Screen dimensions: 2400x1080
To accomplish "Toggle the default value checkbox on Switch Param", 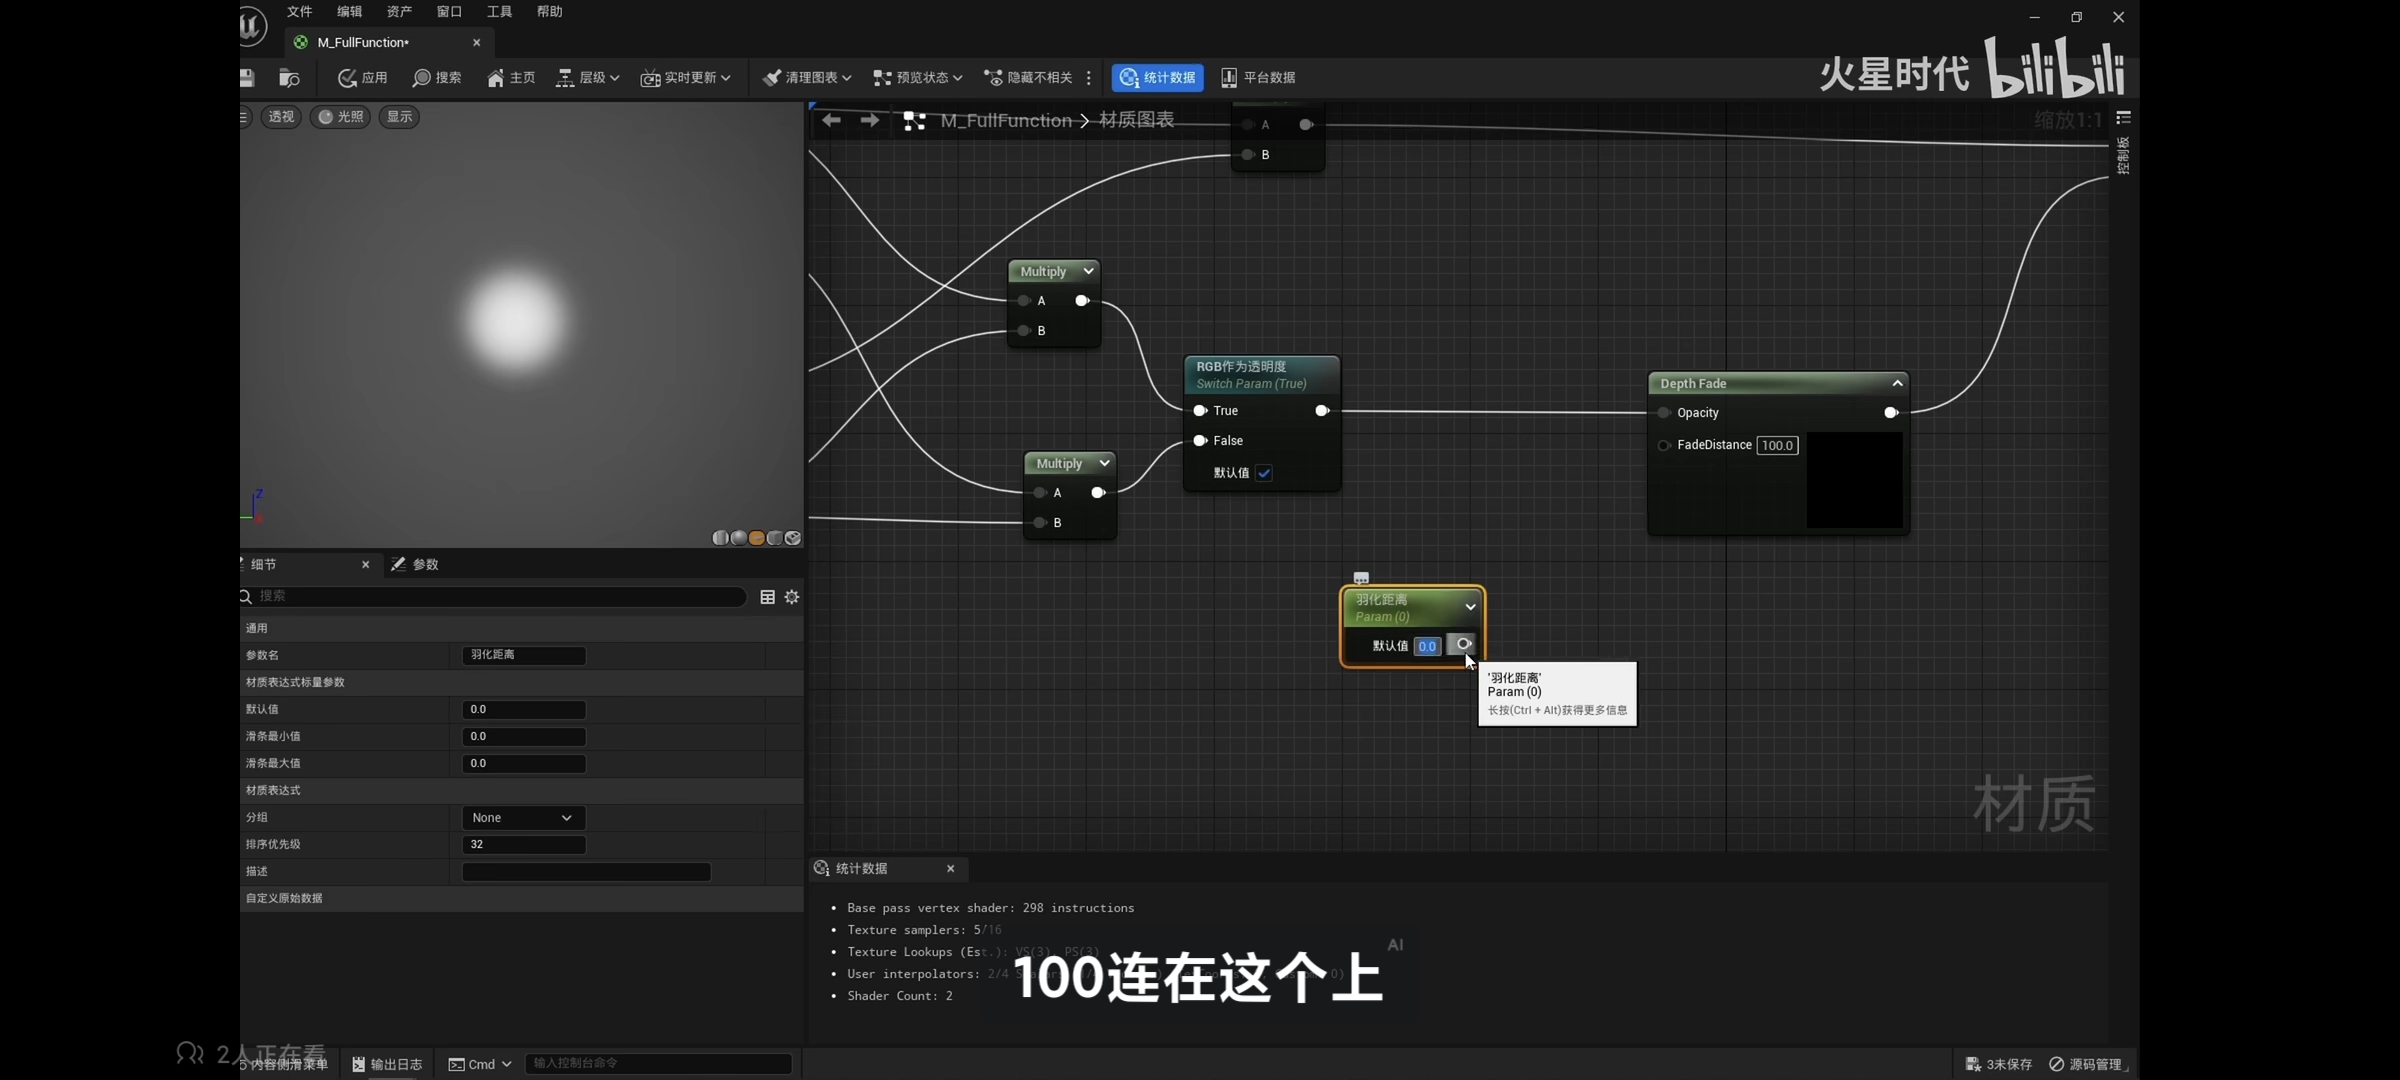I will (1264, 473).
